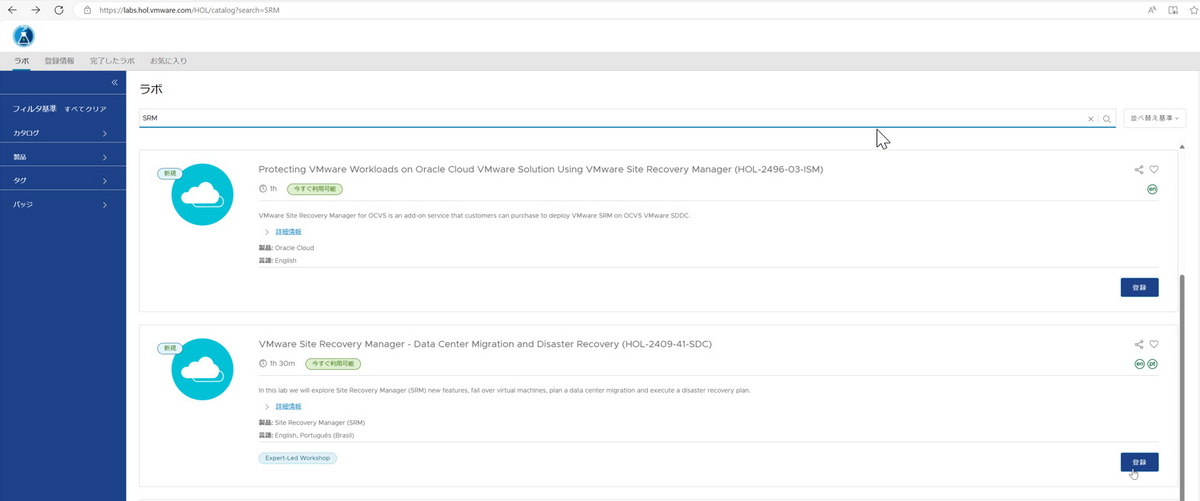The image size is (1200, 501).
Task: Favorite the Oracle Cloud VMware lab with heart icon
Action: coord(1154,170)
